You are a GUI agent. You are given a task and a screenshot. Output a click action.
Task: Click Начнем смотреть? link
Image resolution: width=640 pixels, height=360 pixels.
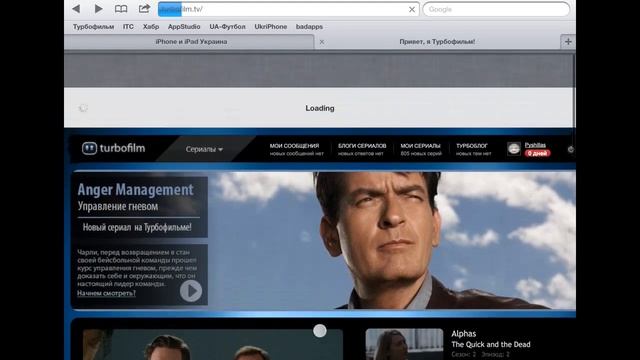click(106, 293)
